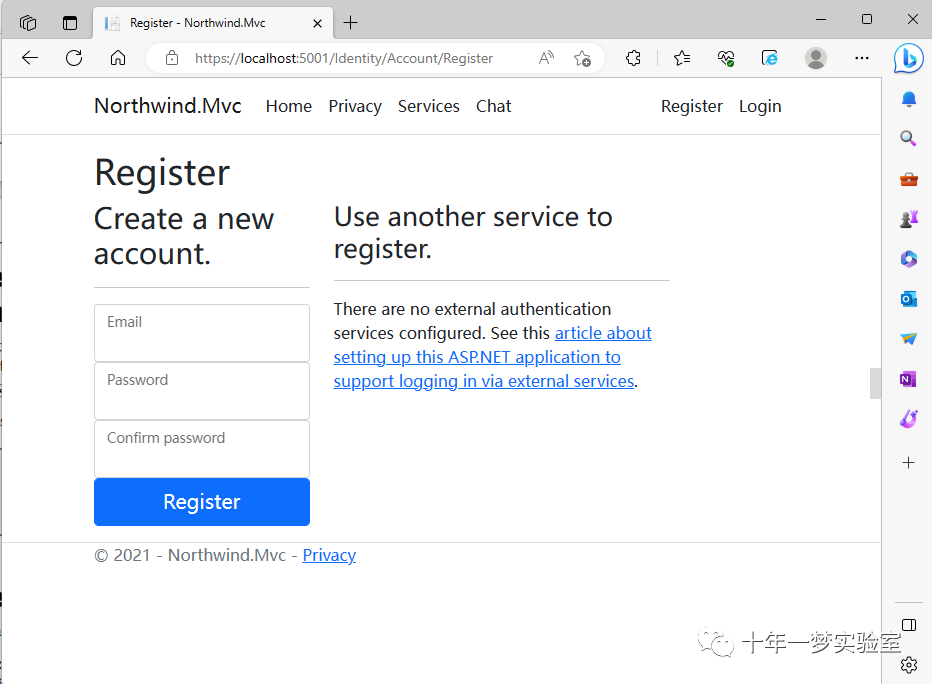Screen dimensions: 932x684
Task: Open the workspaces icon
Action: [28, 23]
